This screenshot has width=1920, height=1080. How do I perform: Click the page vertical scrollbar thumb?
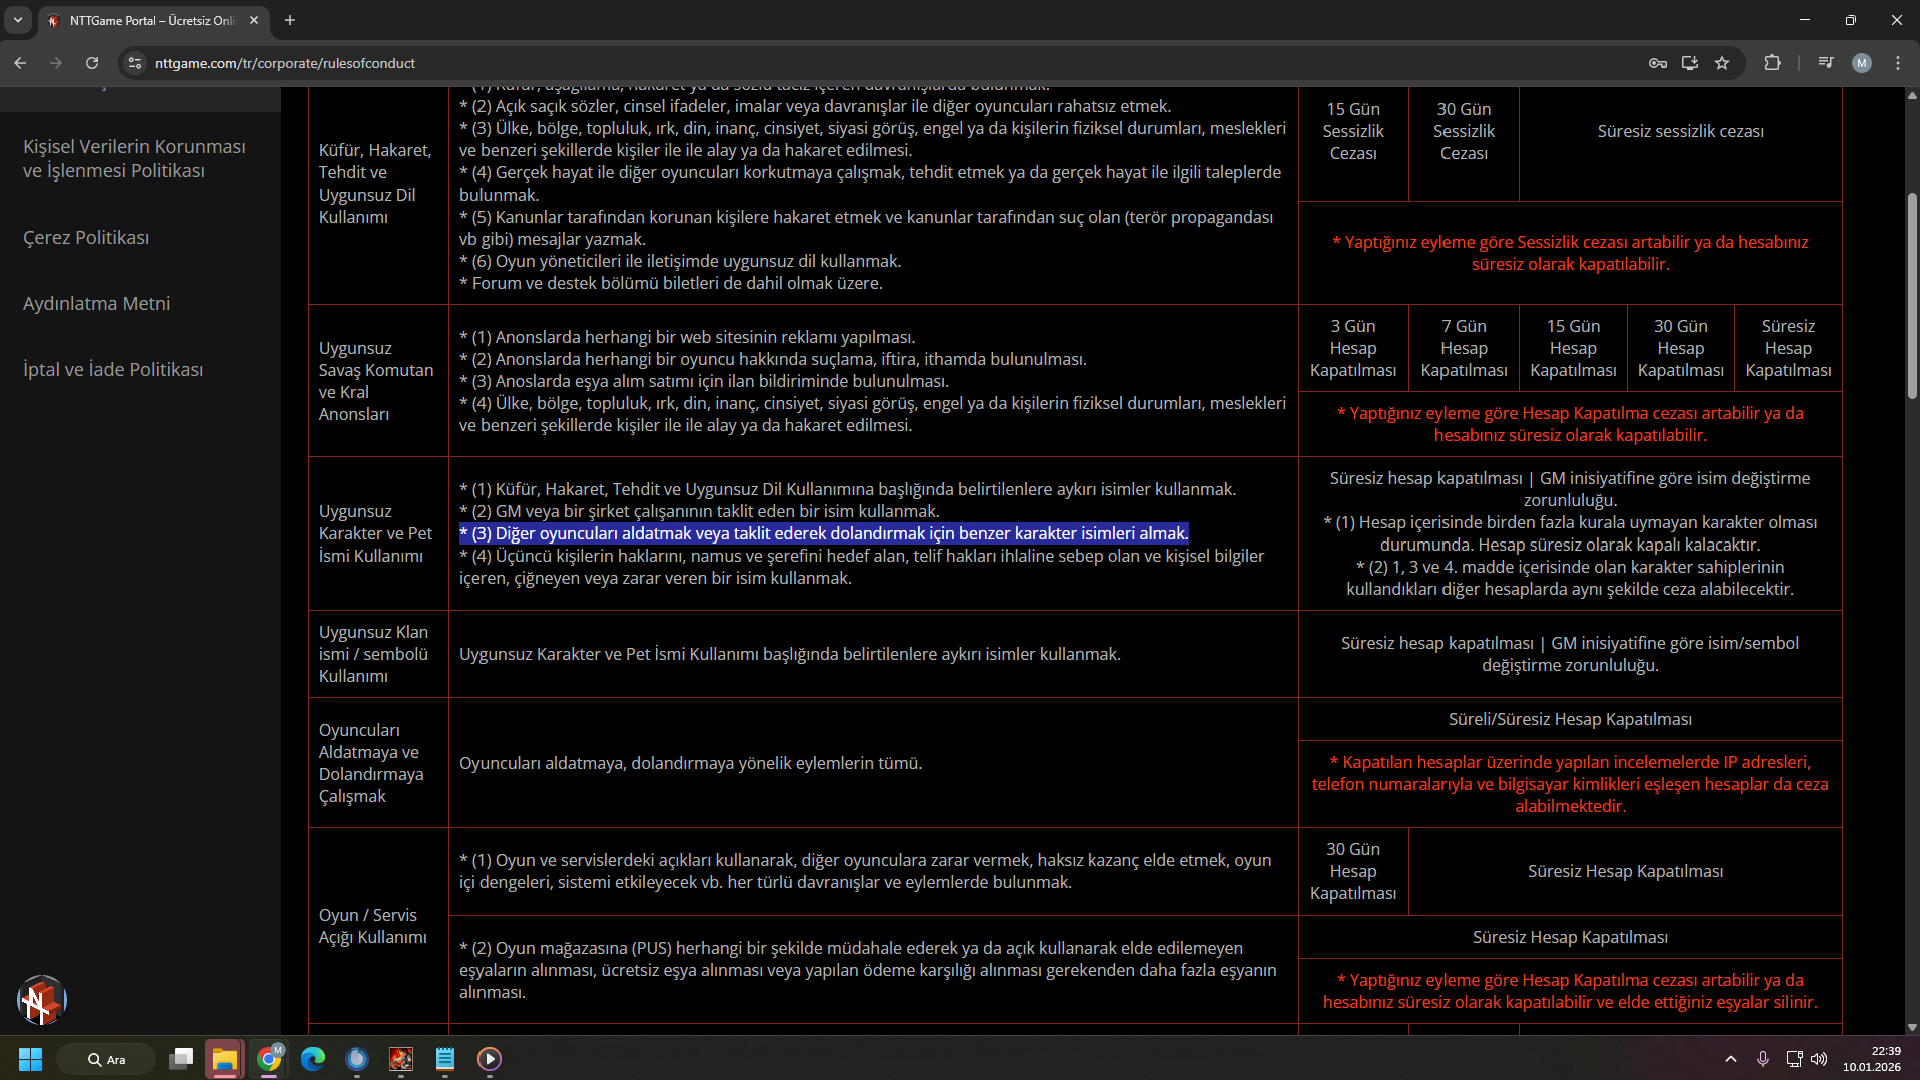click(x=1912, y=295)
